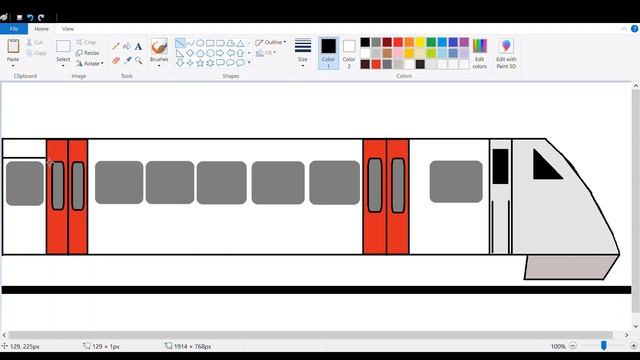Image resolution: width=640 pixels, height=360 pixels.
Task: Click Edit with Paint 3D
Action: coord(506,53)
